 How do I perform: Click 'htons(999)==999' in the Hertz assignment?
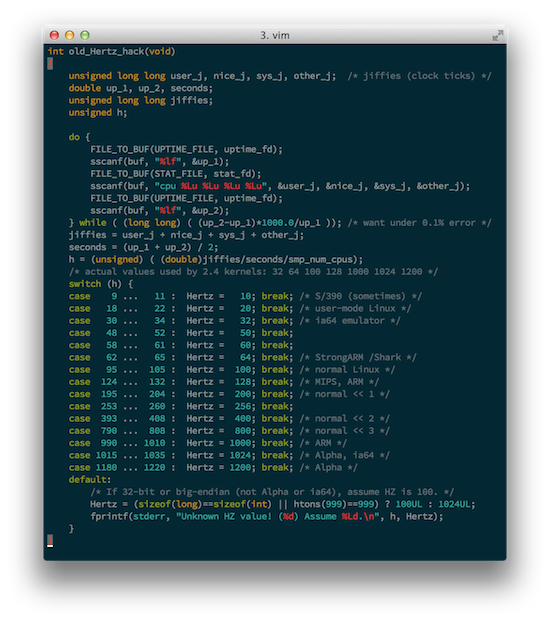coord(334,505)
